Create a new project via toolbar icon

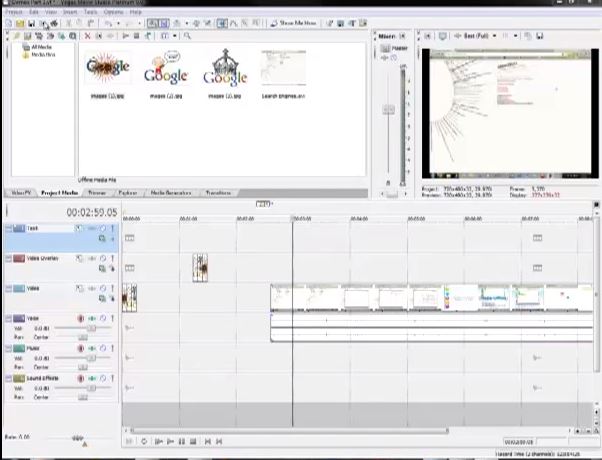[8, 23]
